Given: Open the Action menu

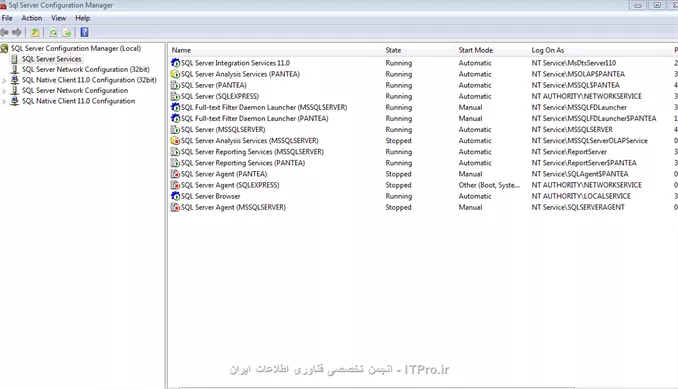Looking at the screenshot, I should pyautogui.click(x=32, y=18).
